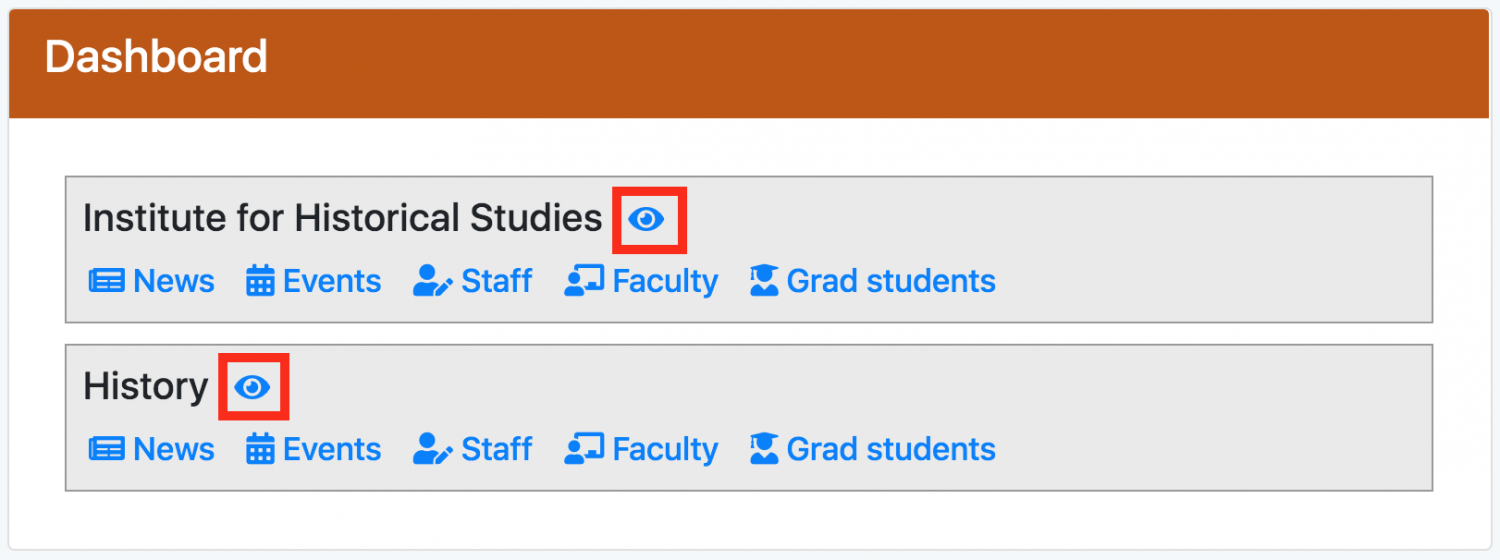Open Grad students link text under Institute for Historical Studies

[x=891, y=281]
